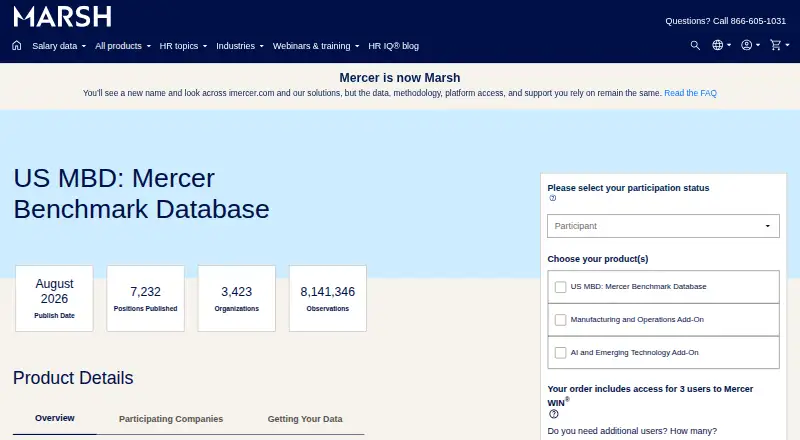Switch to the Participating Companies tab
This screenshot has width=800, height=440.
pos(171,419)
